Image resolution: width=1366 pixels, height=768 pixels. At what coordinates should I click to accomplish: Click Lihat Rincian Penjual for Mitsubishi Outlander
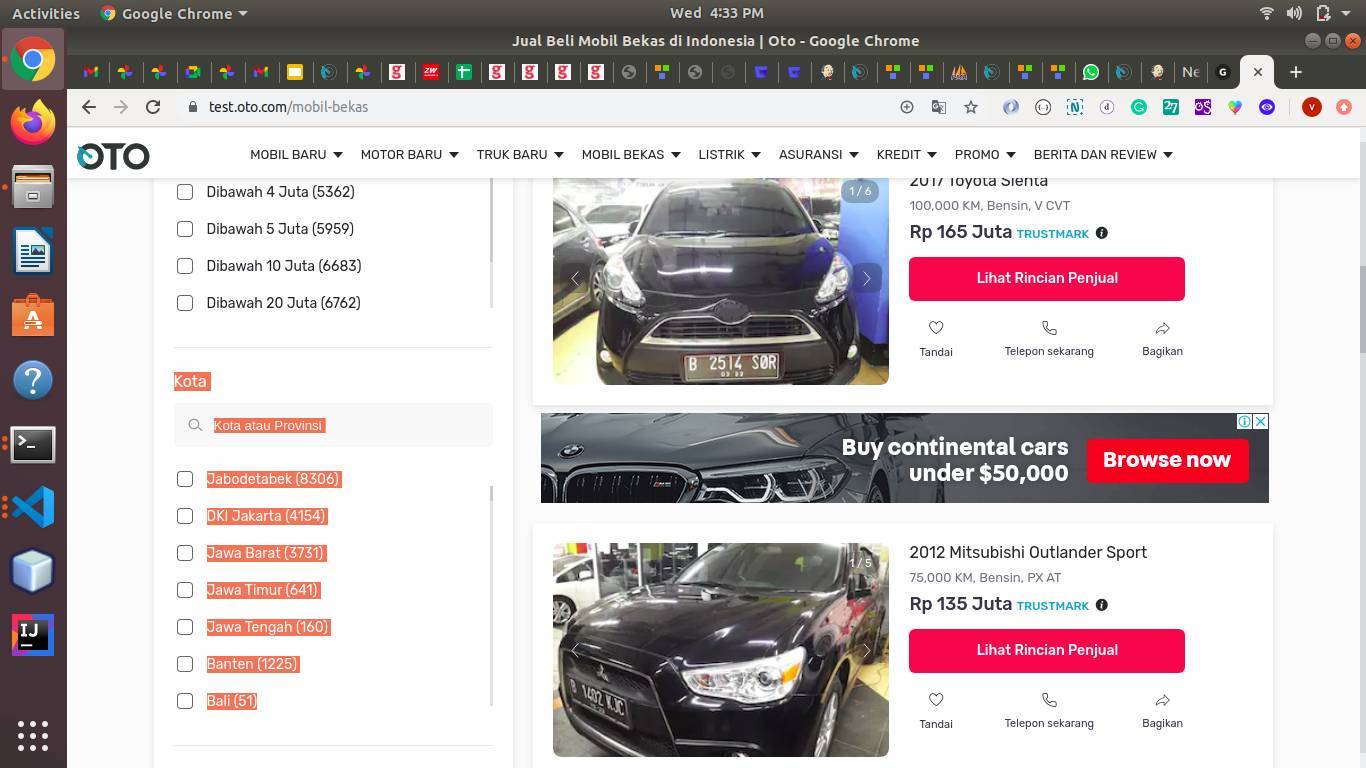point(1047,650)
